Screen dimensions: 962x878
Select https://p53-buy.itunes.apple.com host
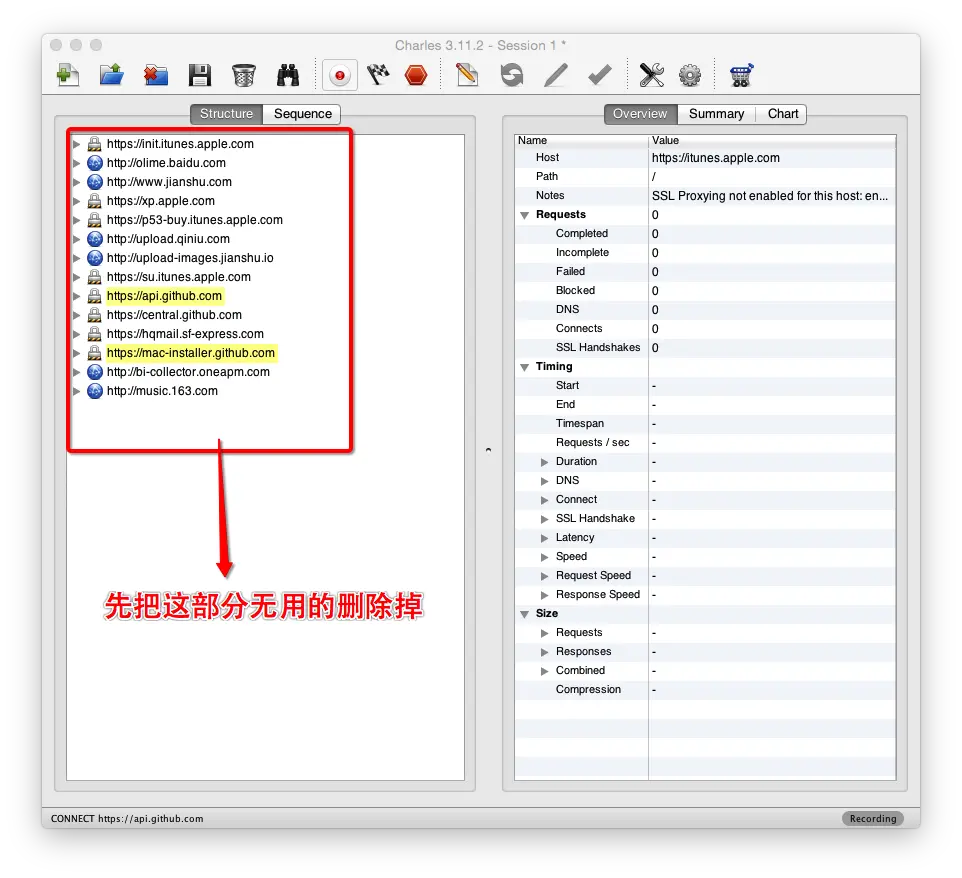coord(194,220)
